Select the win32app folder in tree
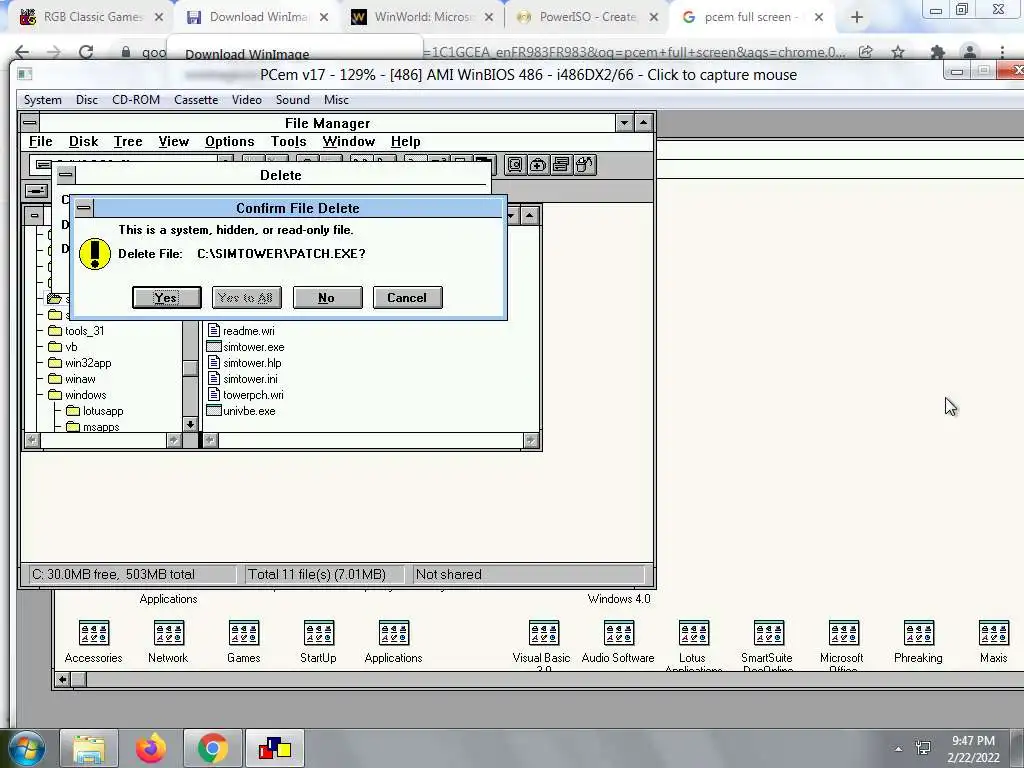Image resolution: width=1024 pixels, height=768 pixels. pyautogui.click(x=80, y=362)
